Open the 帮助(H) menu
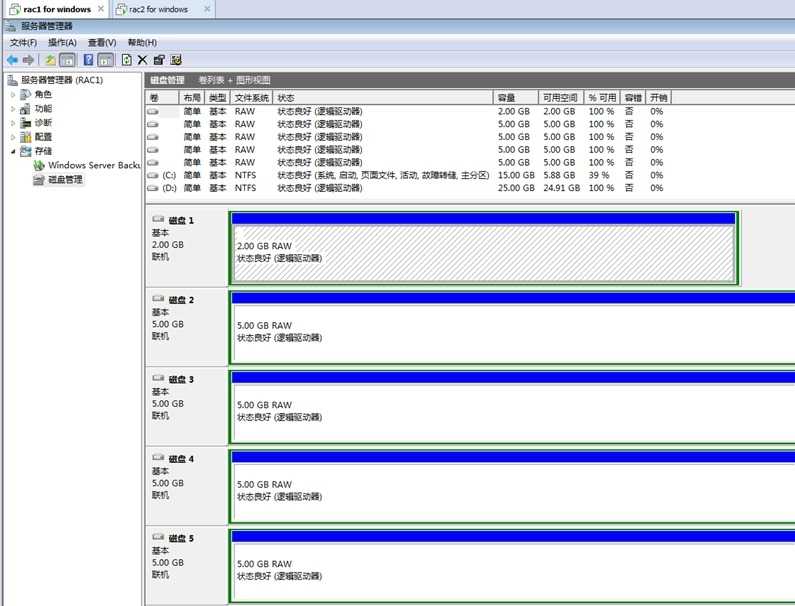Image resolution: width=795 pixels, height=606 pixels. coord(142,43)
